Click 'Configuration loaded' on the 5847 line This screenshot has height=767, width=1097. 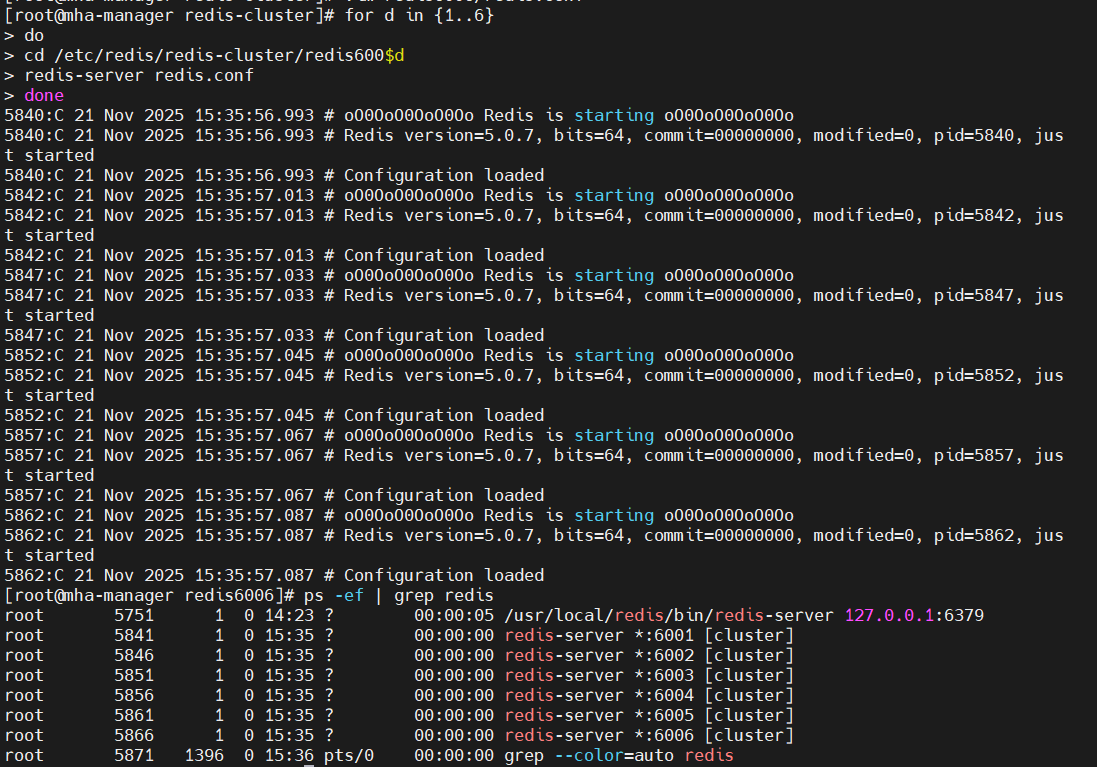coord(444,335)
